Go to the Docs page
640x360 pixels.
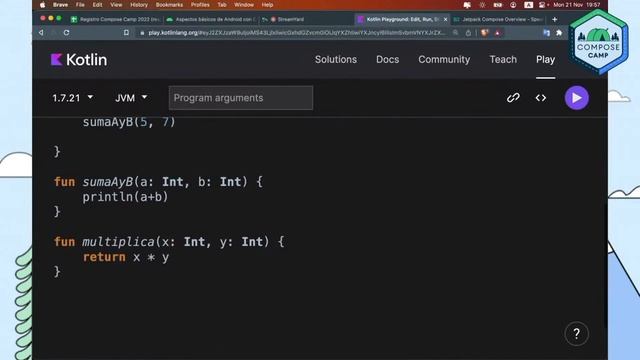click(x=387, y=60)
